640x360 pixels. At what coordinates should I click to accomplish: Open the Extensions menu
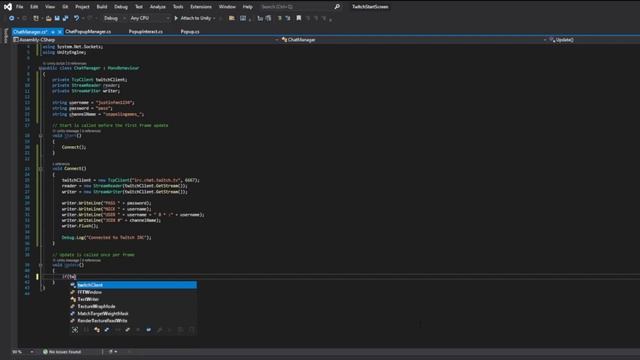click(x=201, y=7)
